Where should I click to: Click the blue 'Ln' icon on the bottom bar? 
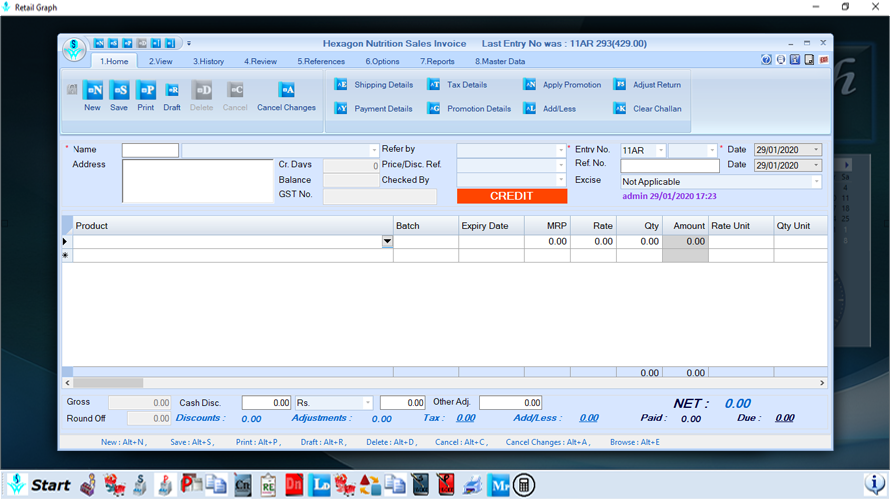[320, 485]
